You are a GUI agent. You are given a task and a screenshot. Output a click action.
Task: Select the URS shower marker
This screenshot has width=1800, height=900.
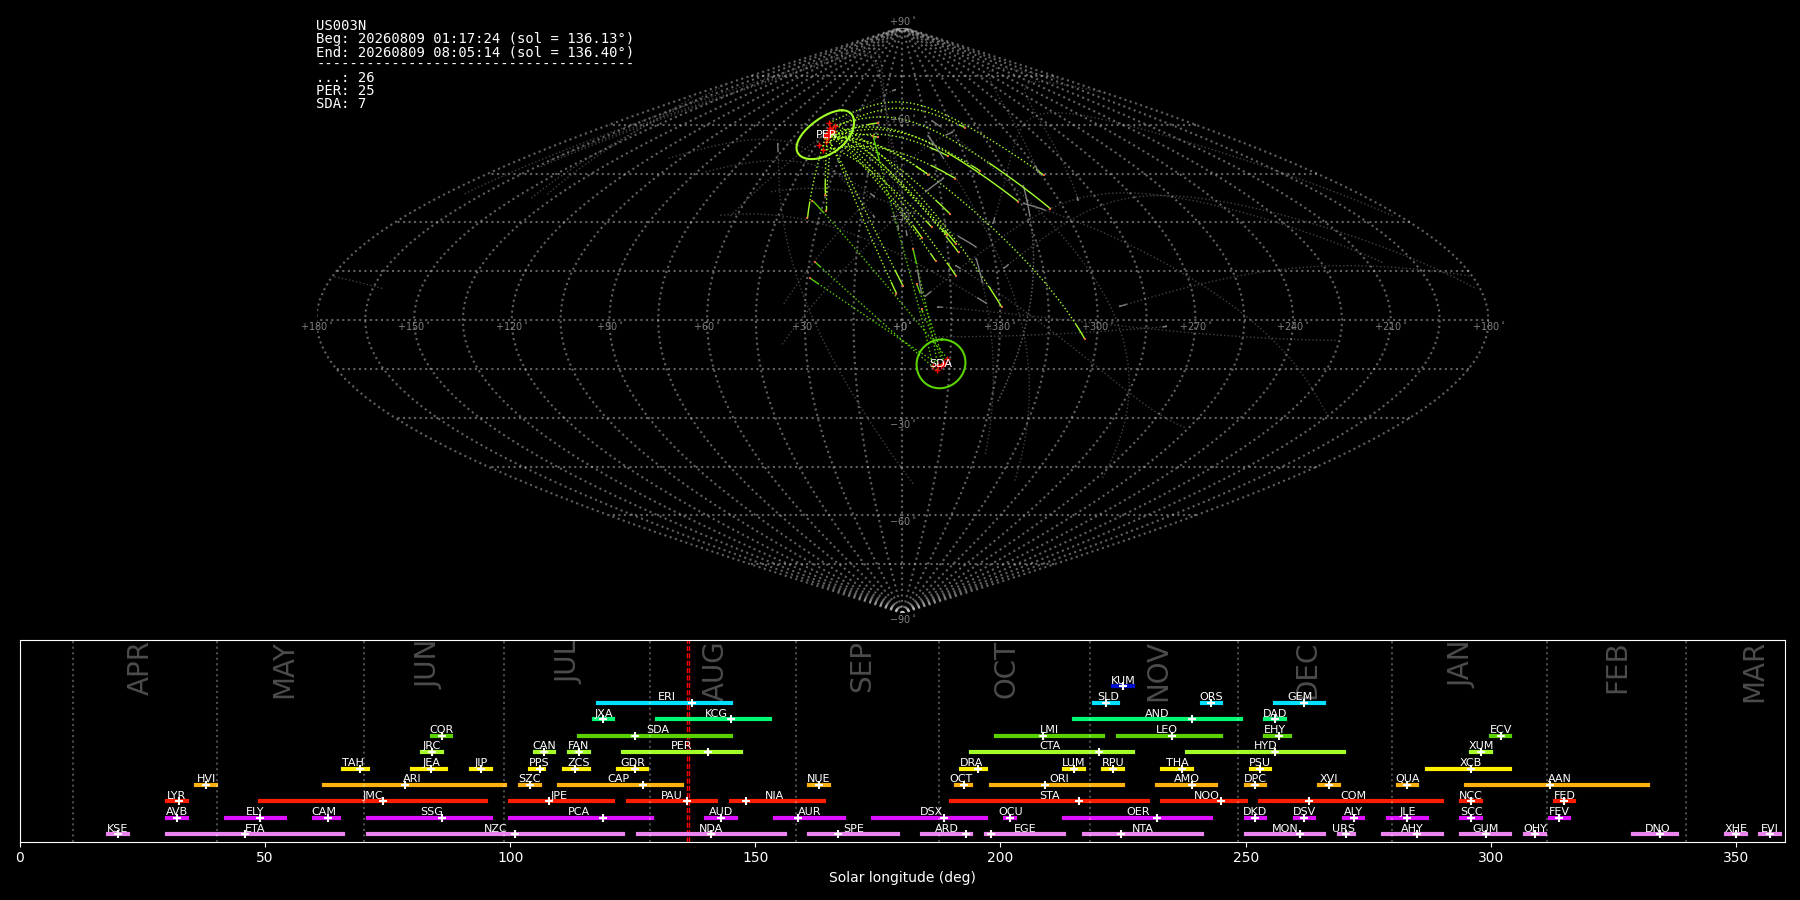click(x=1346, y=834)
